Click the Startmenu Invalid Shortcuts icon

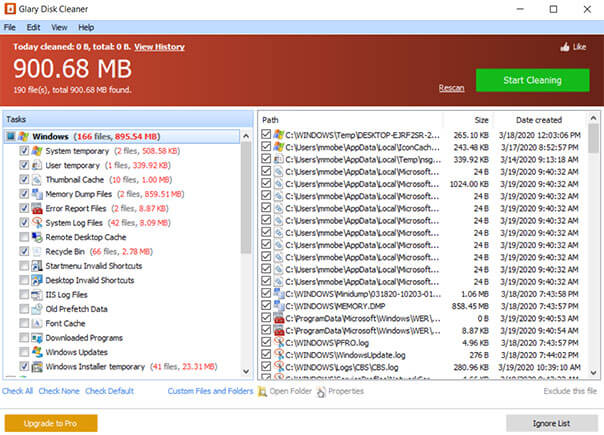point(37,266)
